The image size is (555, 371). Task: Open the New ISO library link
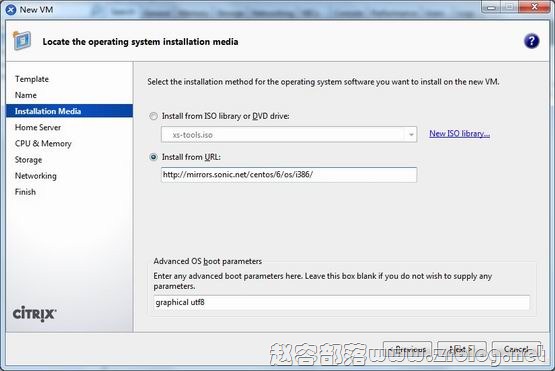pos(459,133)
